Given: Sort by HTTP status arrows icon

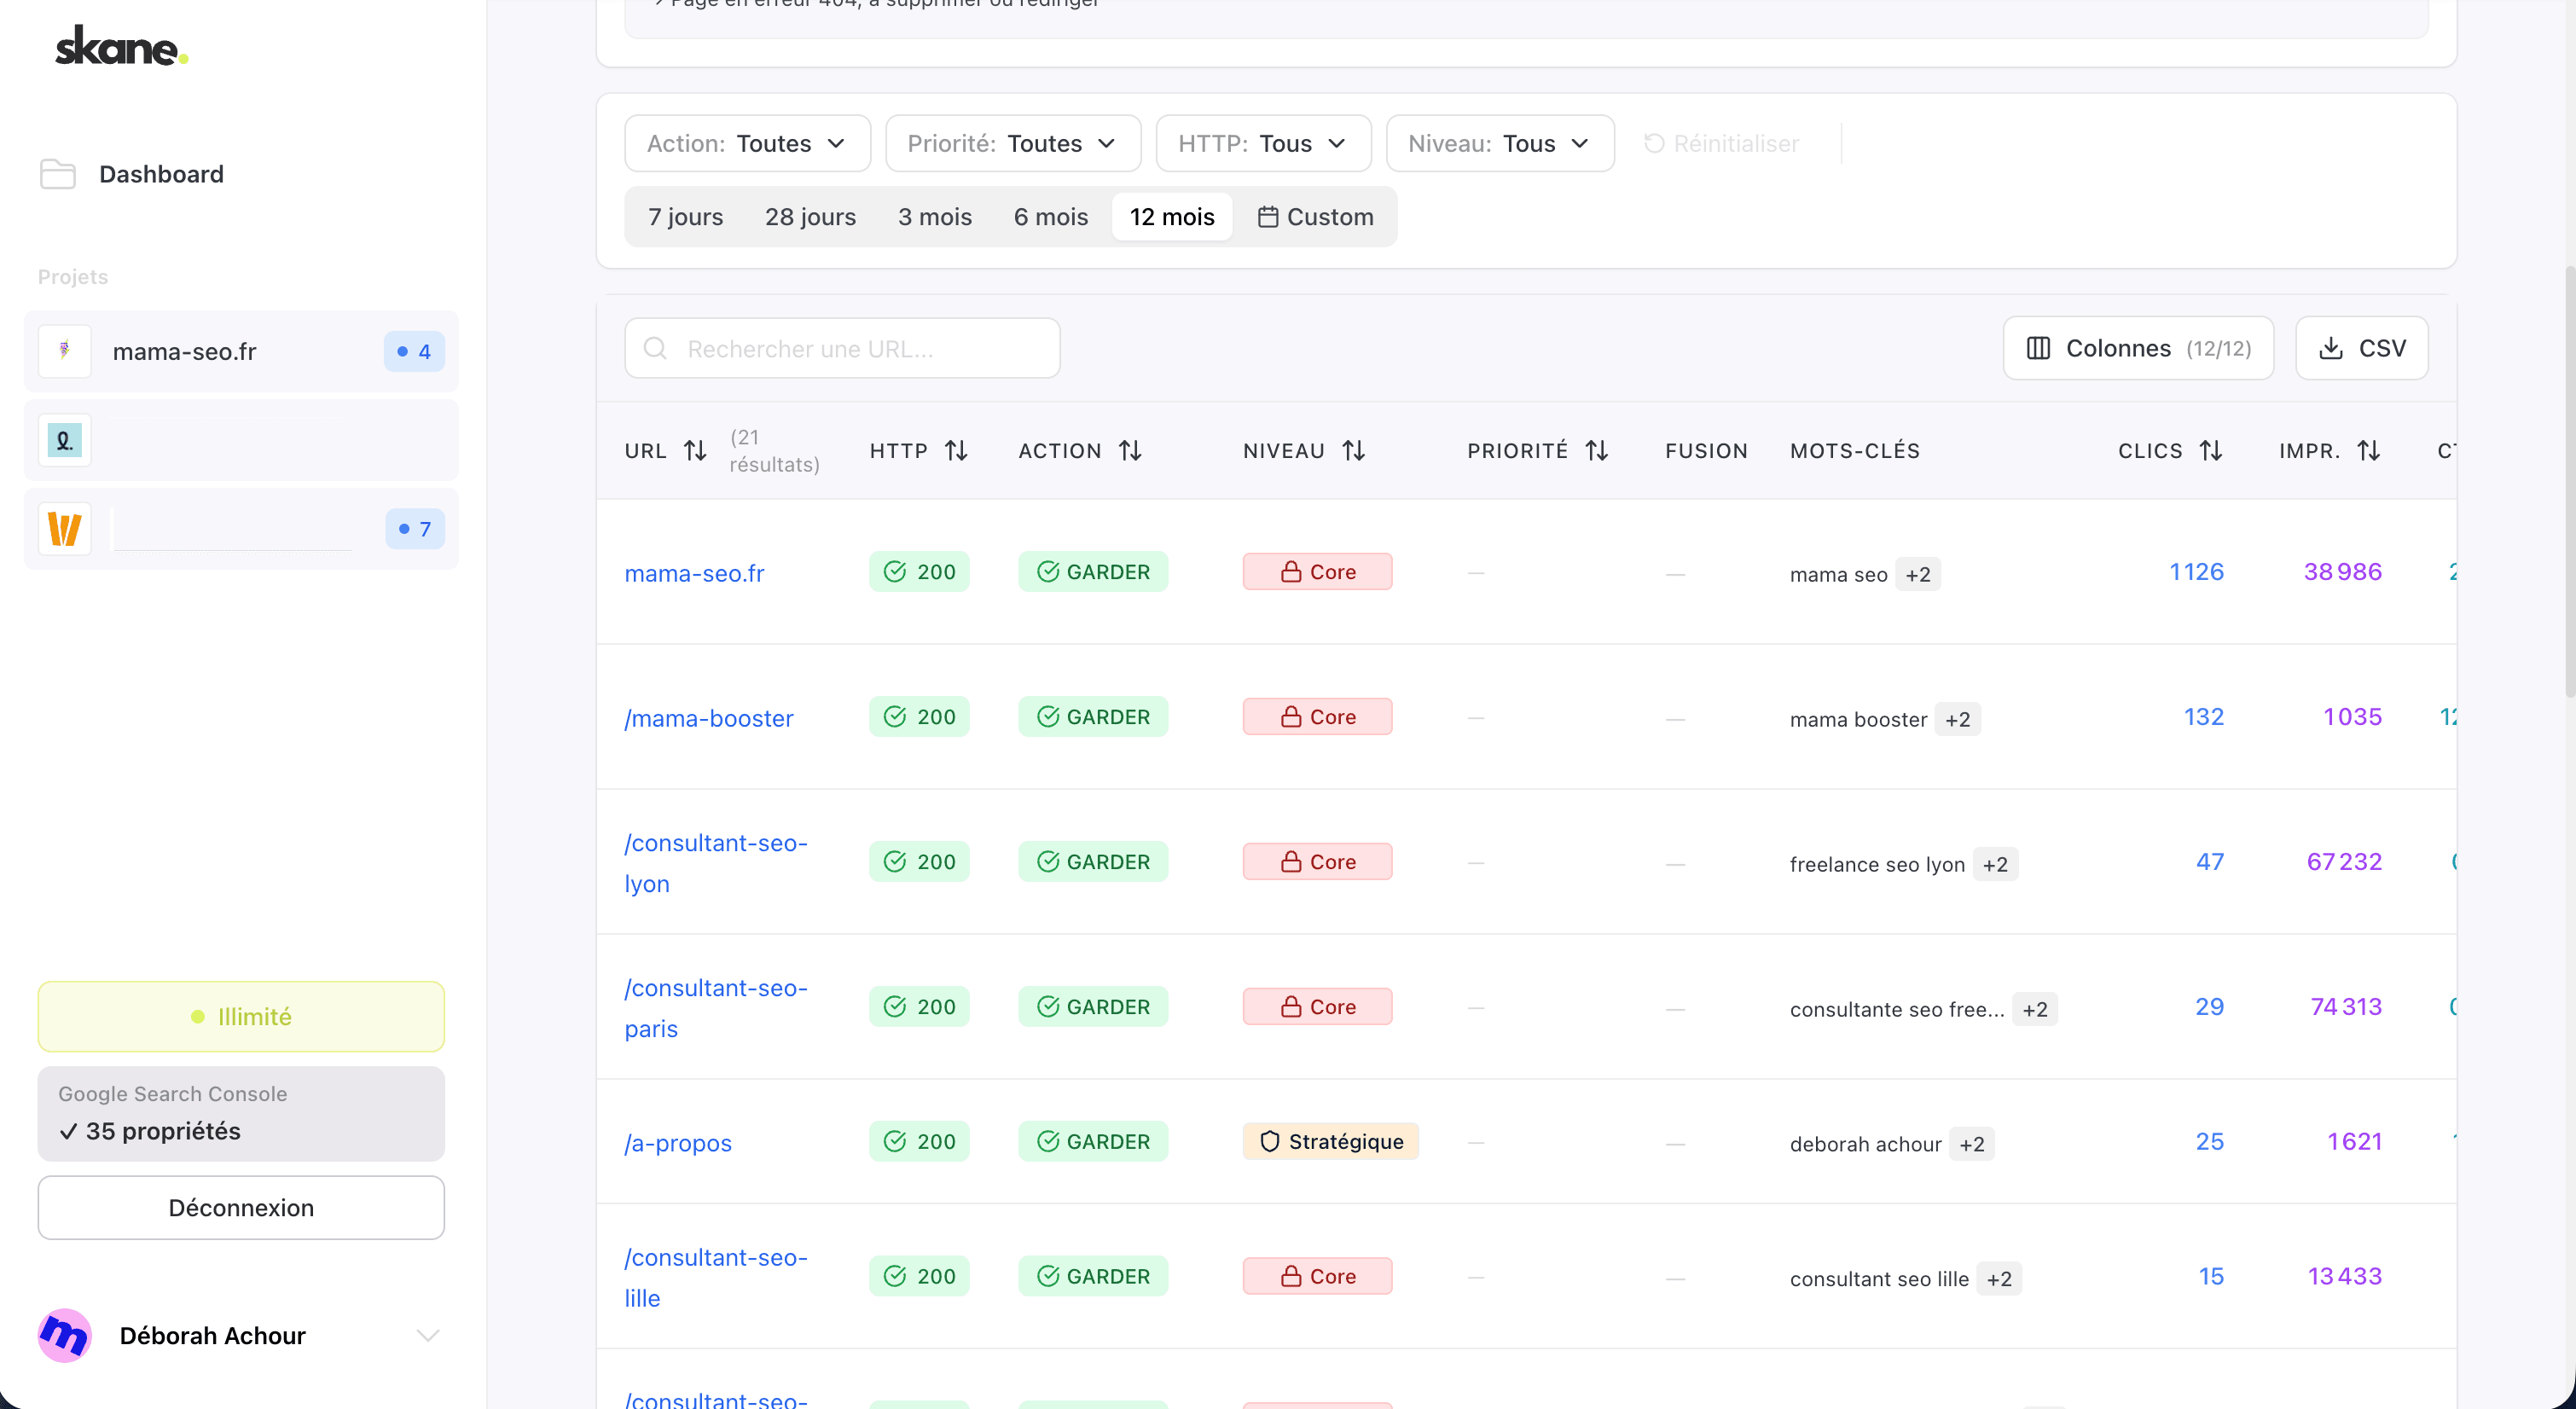Looking at the screenshot, I should tap(956, 451).
